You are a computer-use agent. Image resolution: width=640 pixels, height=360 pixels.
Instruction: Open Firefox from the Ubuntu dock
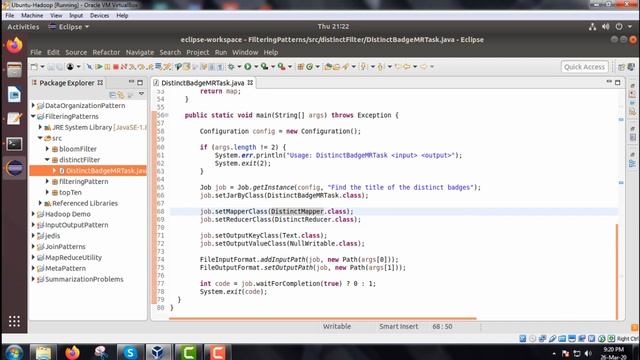[x=14, y=45]
